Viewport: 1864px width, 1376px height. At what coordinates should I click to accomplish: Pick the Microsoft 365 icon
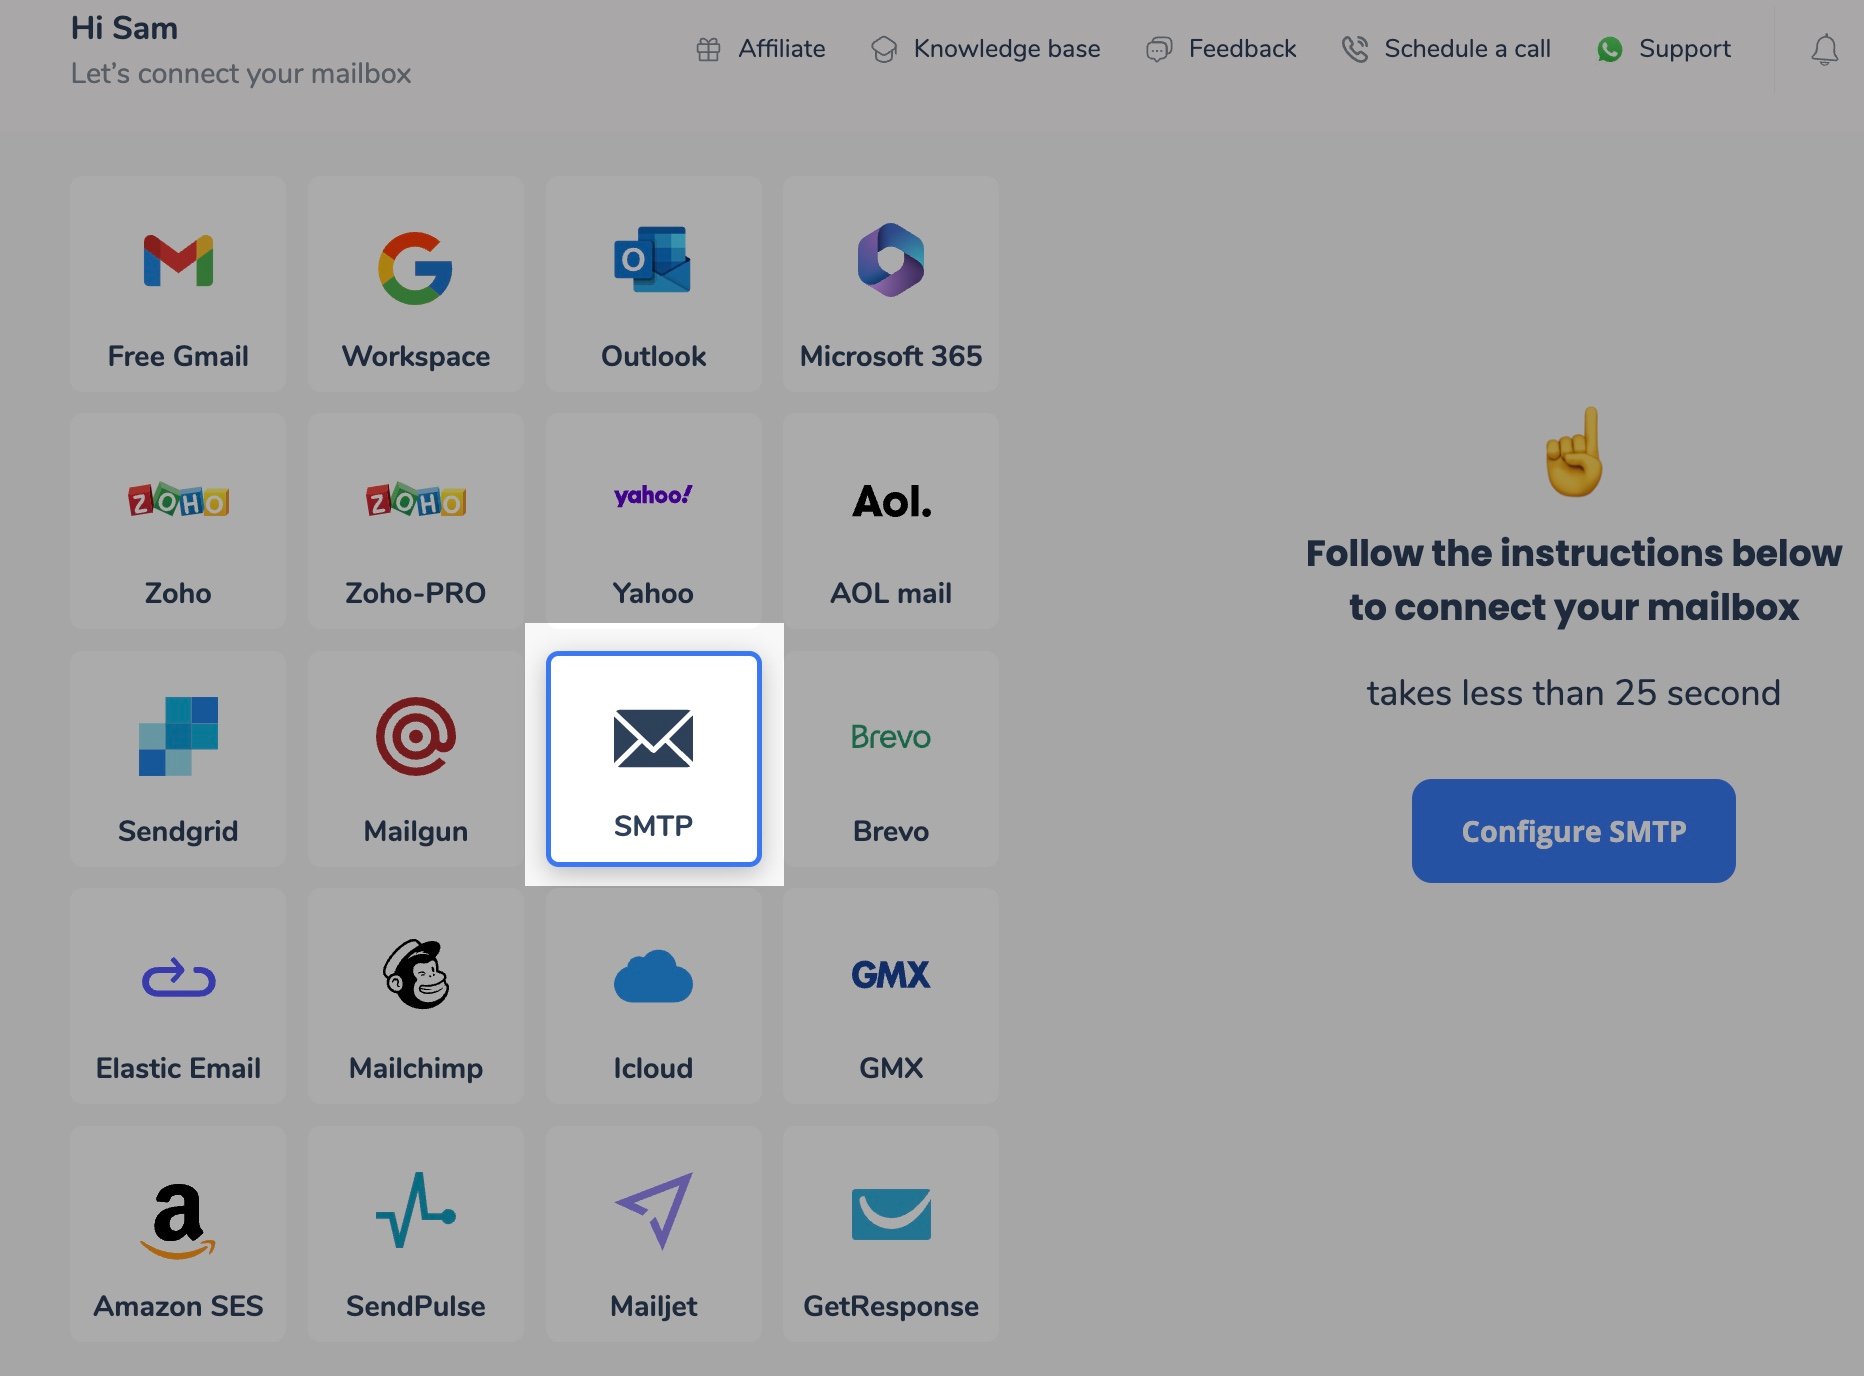coord(889,263)
